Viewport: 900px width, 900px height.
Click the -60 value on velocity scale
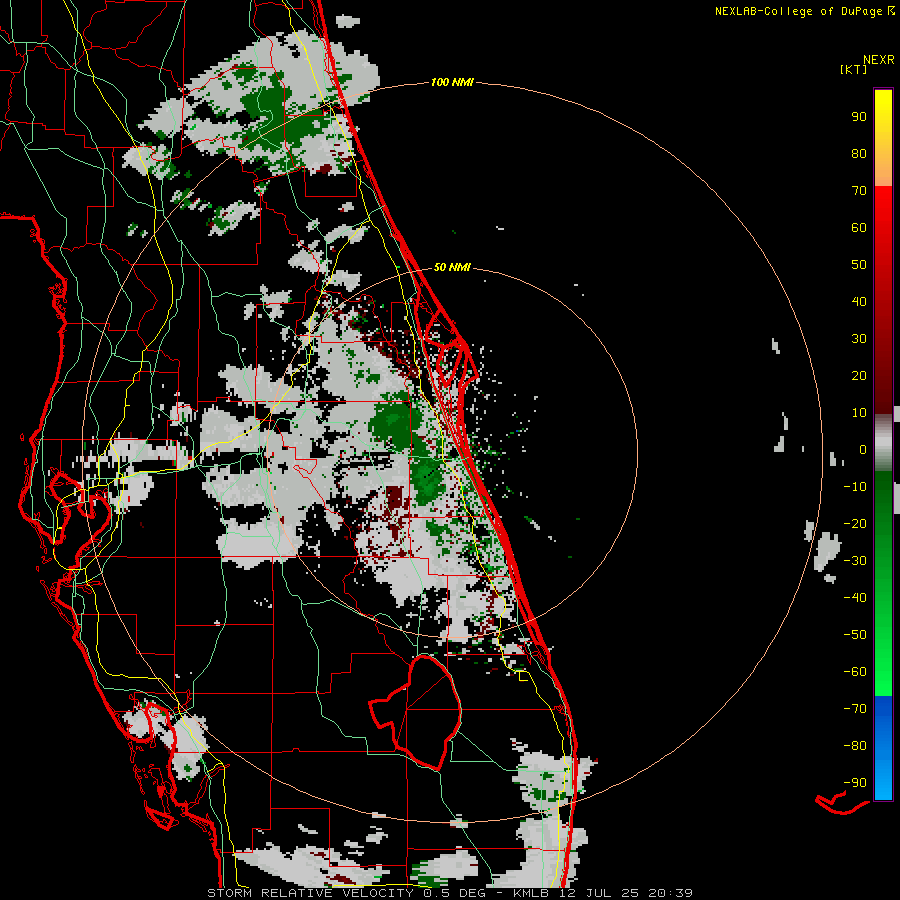tap(855, 672)
